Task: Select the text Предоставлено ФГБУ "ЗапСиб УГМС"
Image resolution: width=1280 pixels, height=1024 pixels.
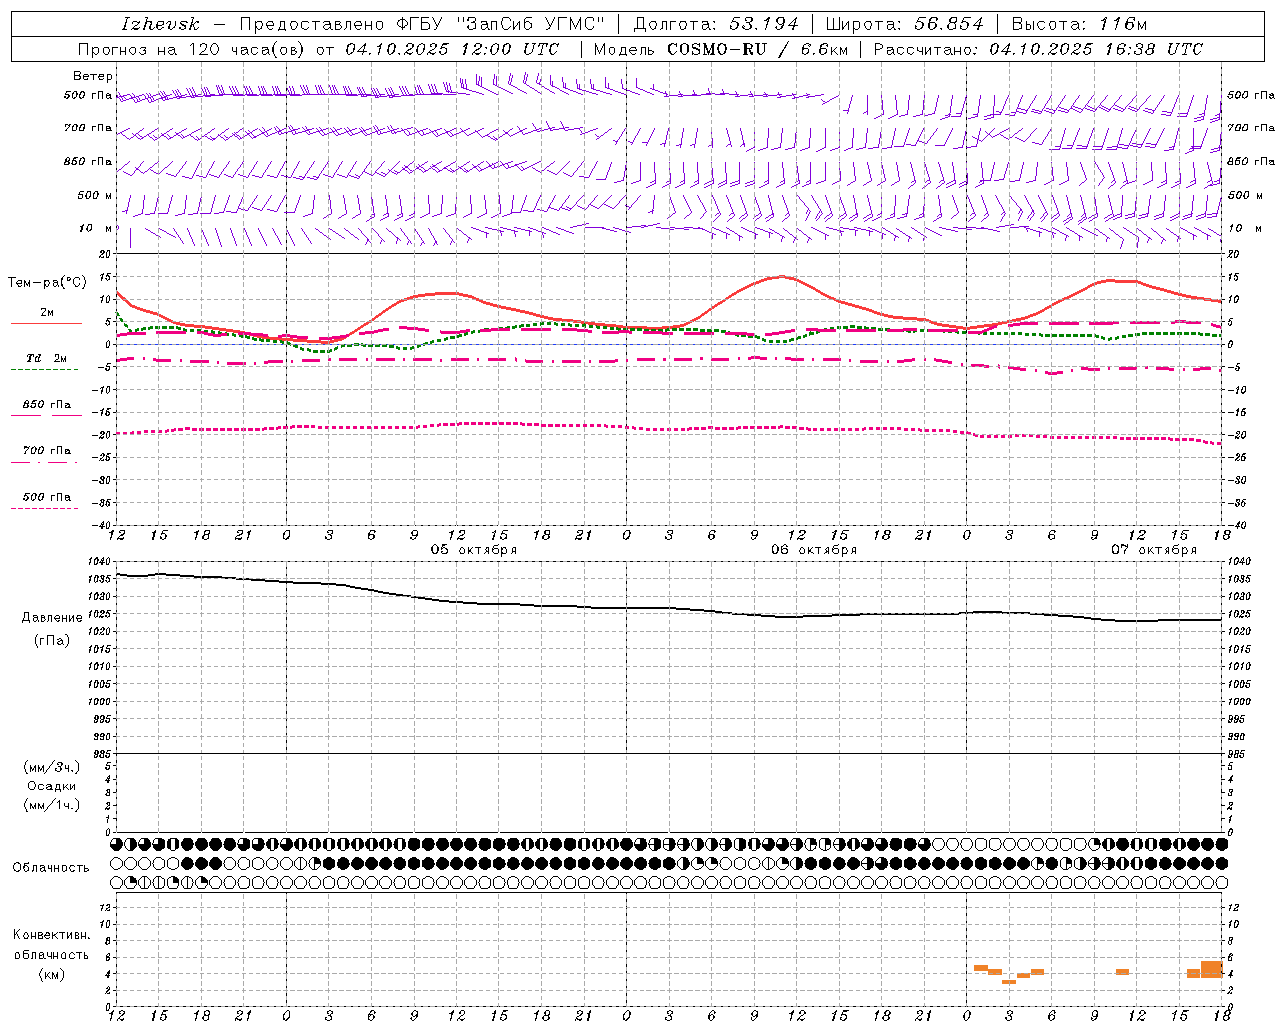Action: [x=422, y=24]
